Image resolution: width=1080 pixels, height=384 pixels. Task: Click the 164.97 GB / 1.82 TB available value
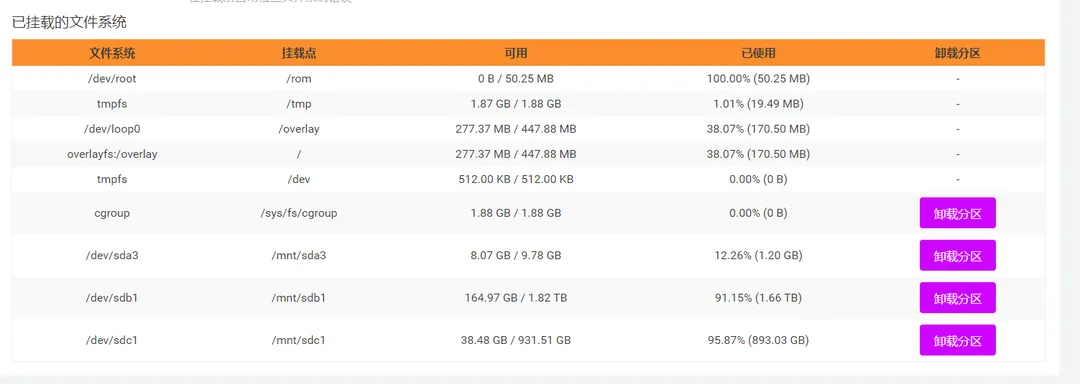(516, 298)
